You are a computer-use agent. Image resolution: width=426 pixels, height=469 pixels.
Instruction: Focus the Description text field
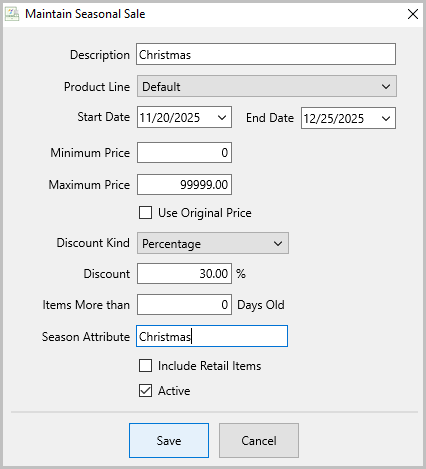coord(266,54)
